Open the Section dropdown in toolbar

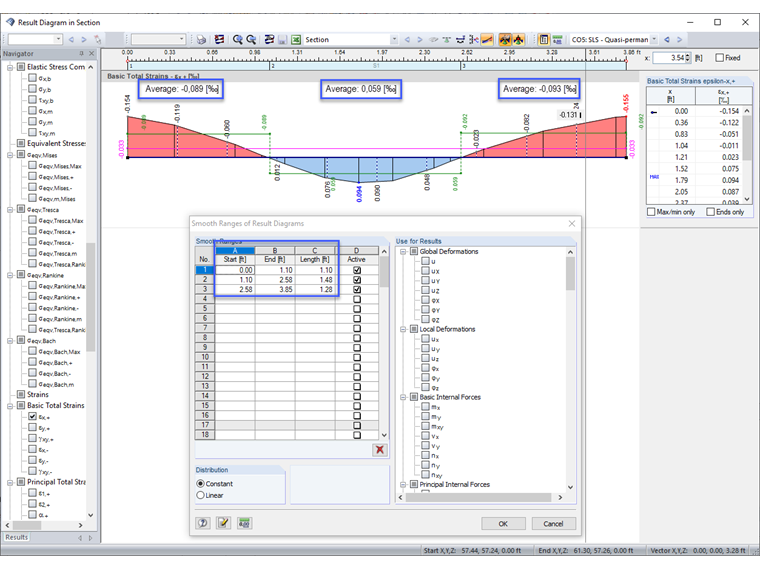394,40
